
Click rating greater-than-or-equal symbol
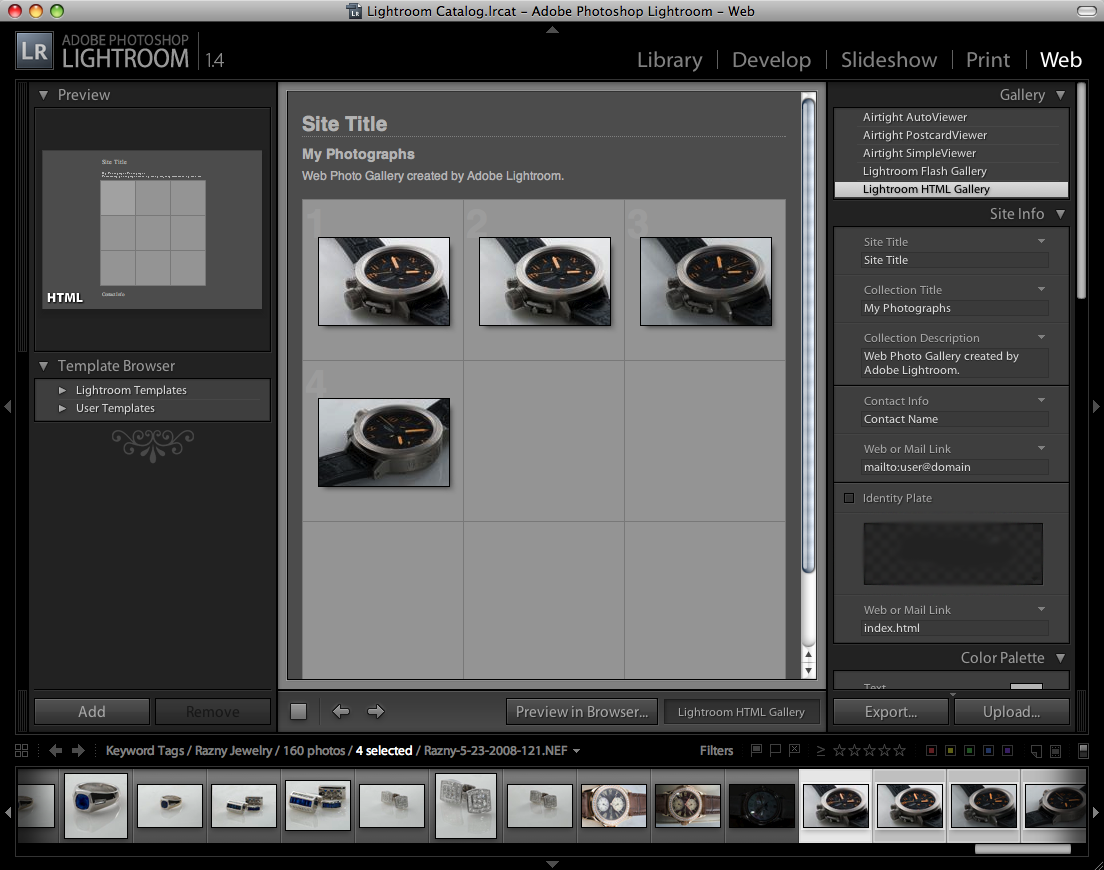tap(820, 751)
